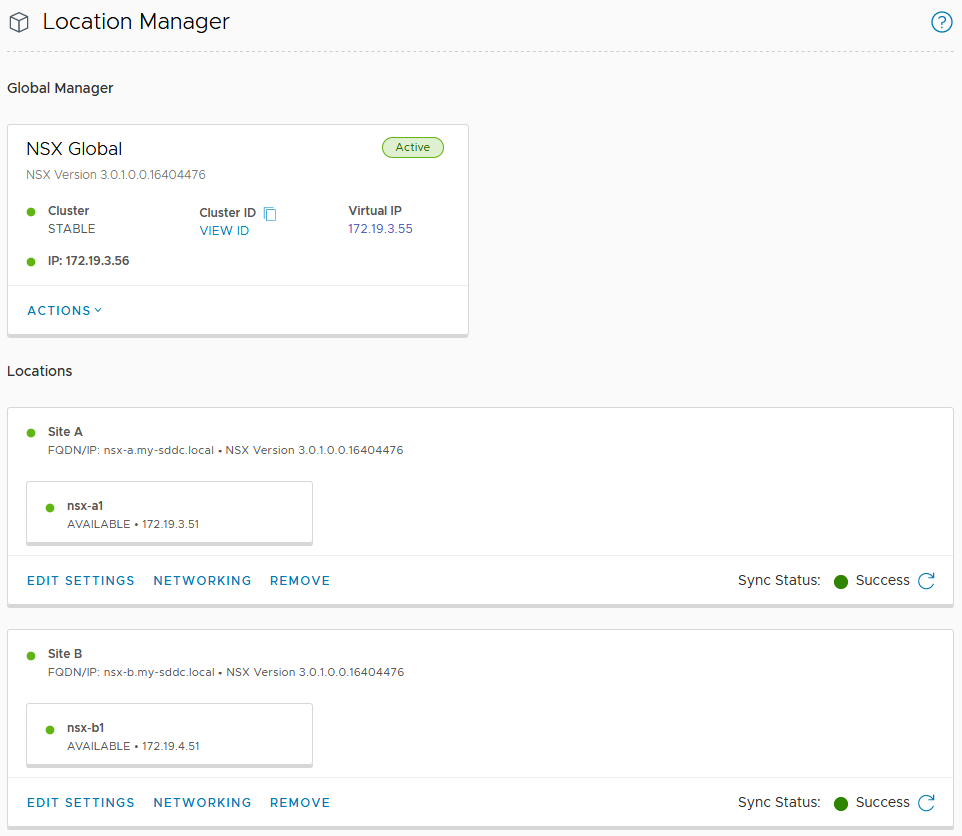This screenshot has height=836, width=962.
Task: Click REMOVE for Site B
Action: click(x=300, y=802)
